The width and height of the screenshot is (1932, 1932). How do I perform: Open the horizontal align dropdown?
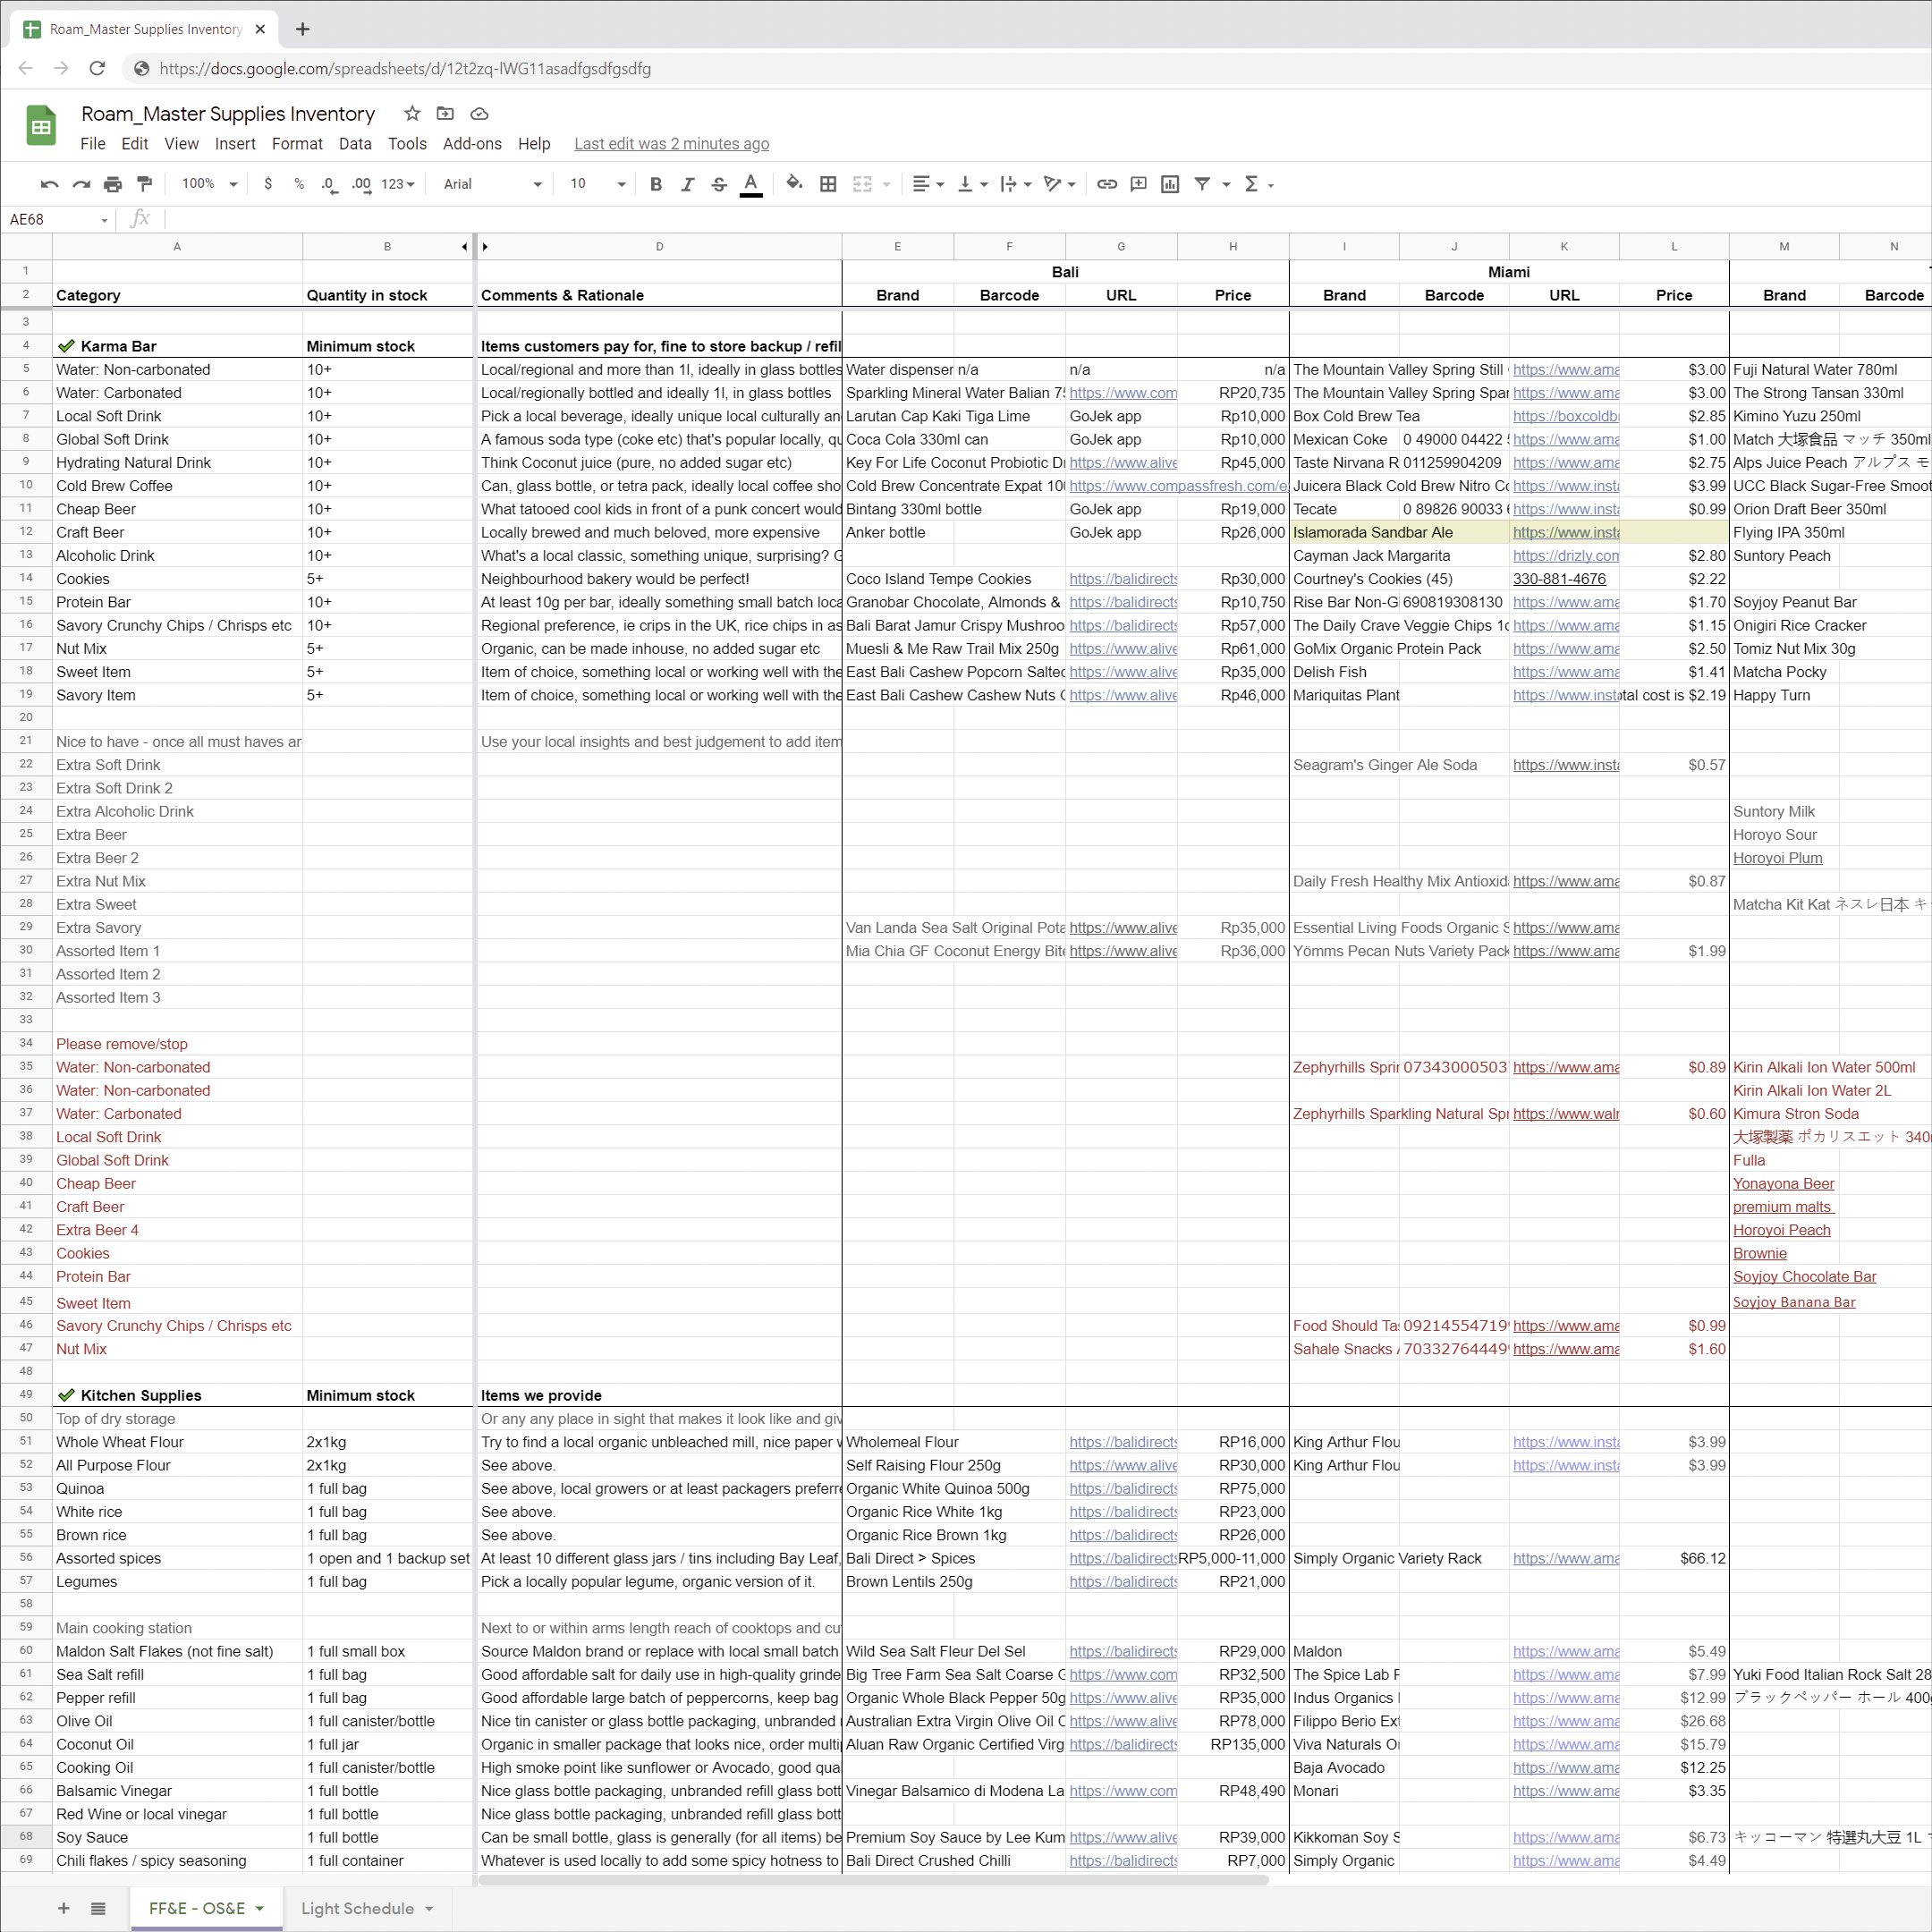(x=928, y=184)
